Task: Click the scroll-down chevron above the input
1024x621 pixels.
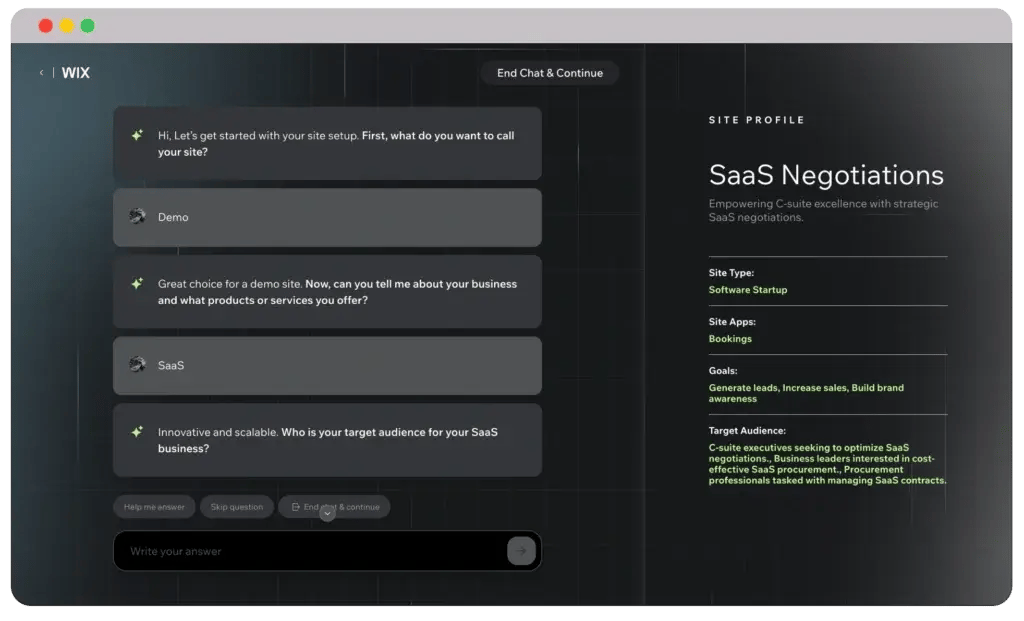Action: tap(327, 514)
